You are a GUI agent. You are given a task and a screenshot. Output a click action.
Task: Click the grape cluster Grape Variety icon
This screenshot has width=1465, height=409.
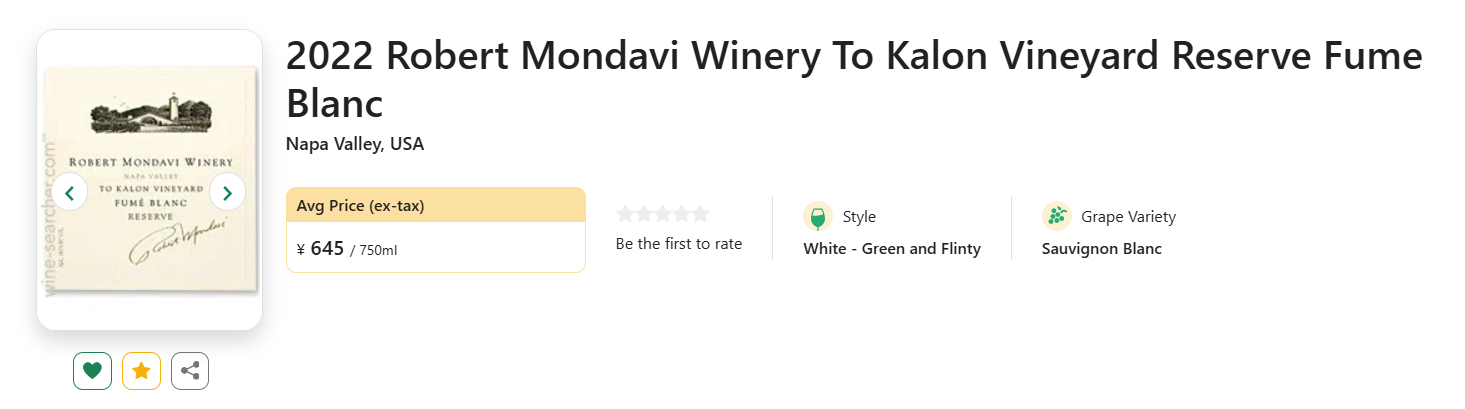click(1057, 217)
